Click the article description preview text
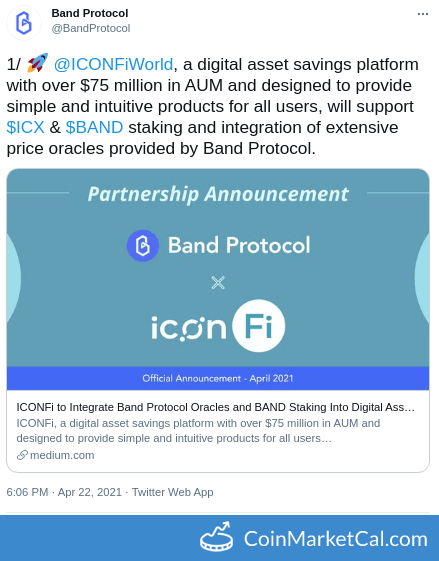Image resolution: width=439 pixels, height=561 pixels. (x=198, y=431)
